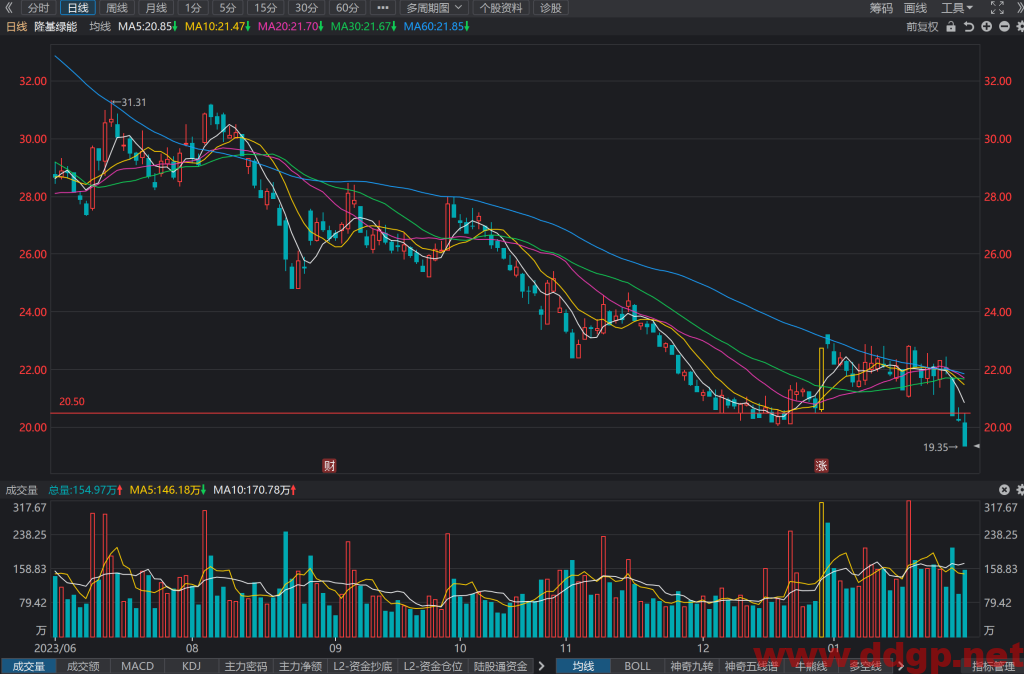Viewport: 1024px width, 674px height.
Task: Open chart settings gear icon
Action: [x=1019, y=27]
